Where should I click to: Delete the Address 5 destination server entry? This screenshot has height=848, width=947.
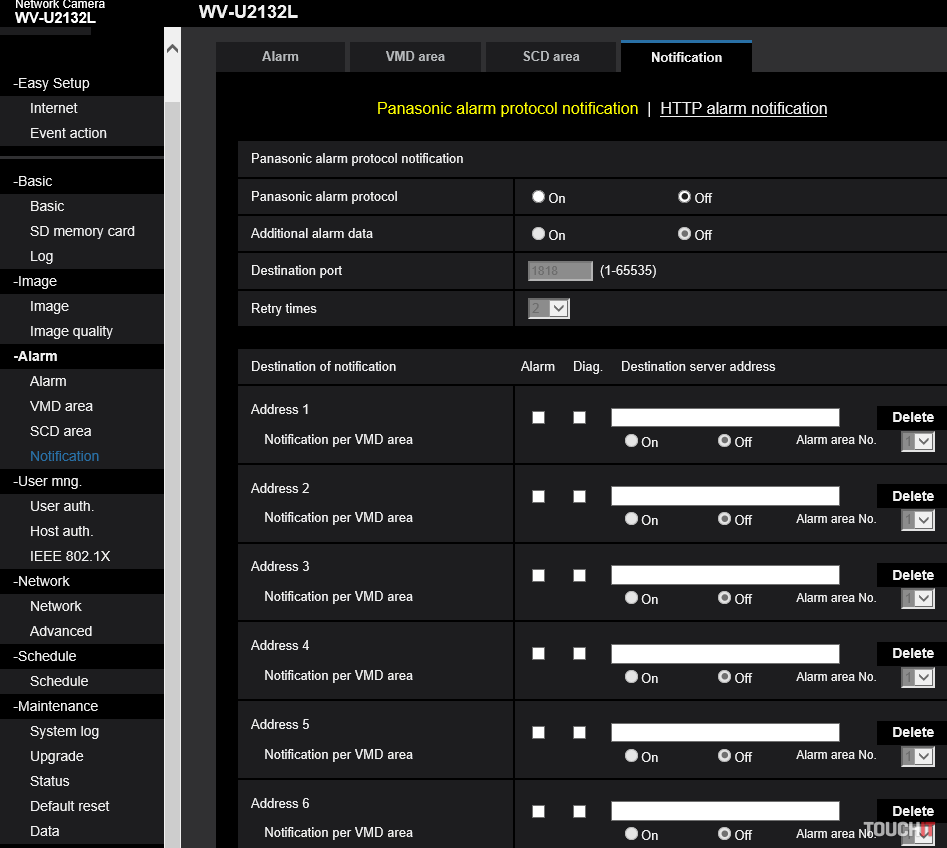click(911, 732)
